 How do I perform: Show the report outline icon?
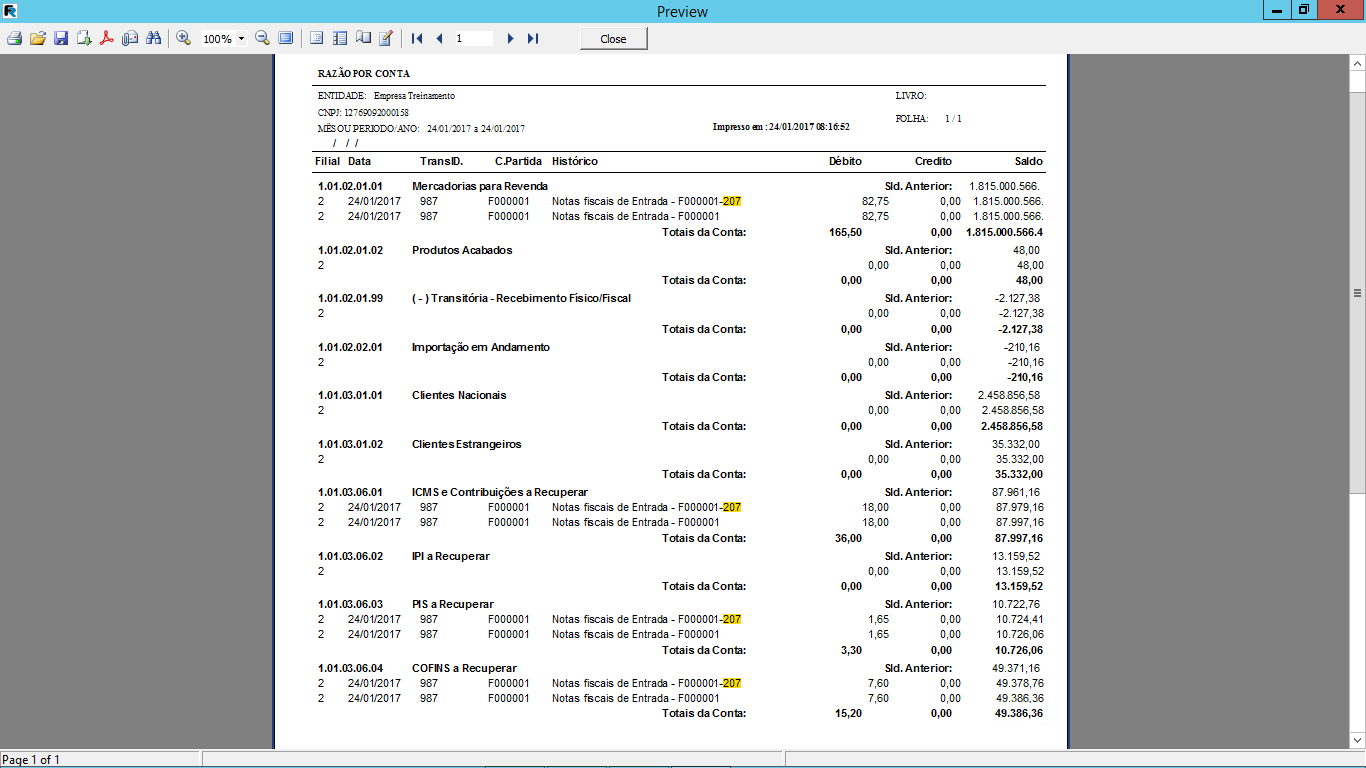click(x=317, y=38)
